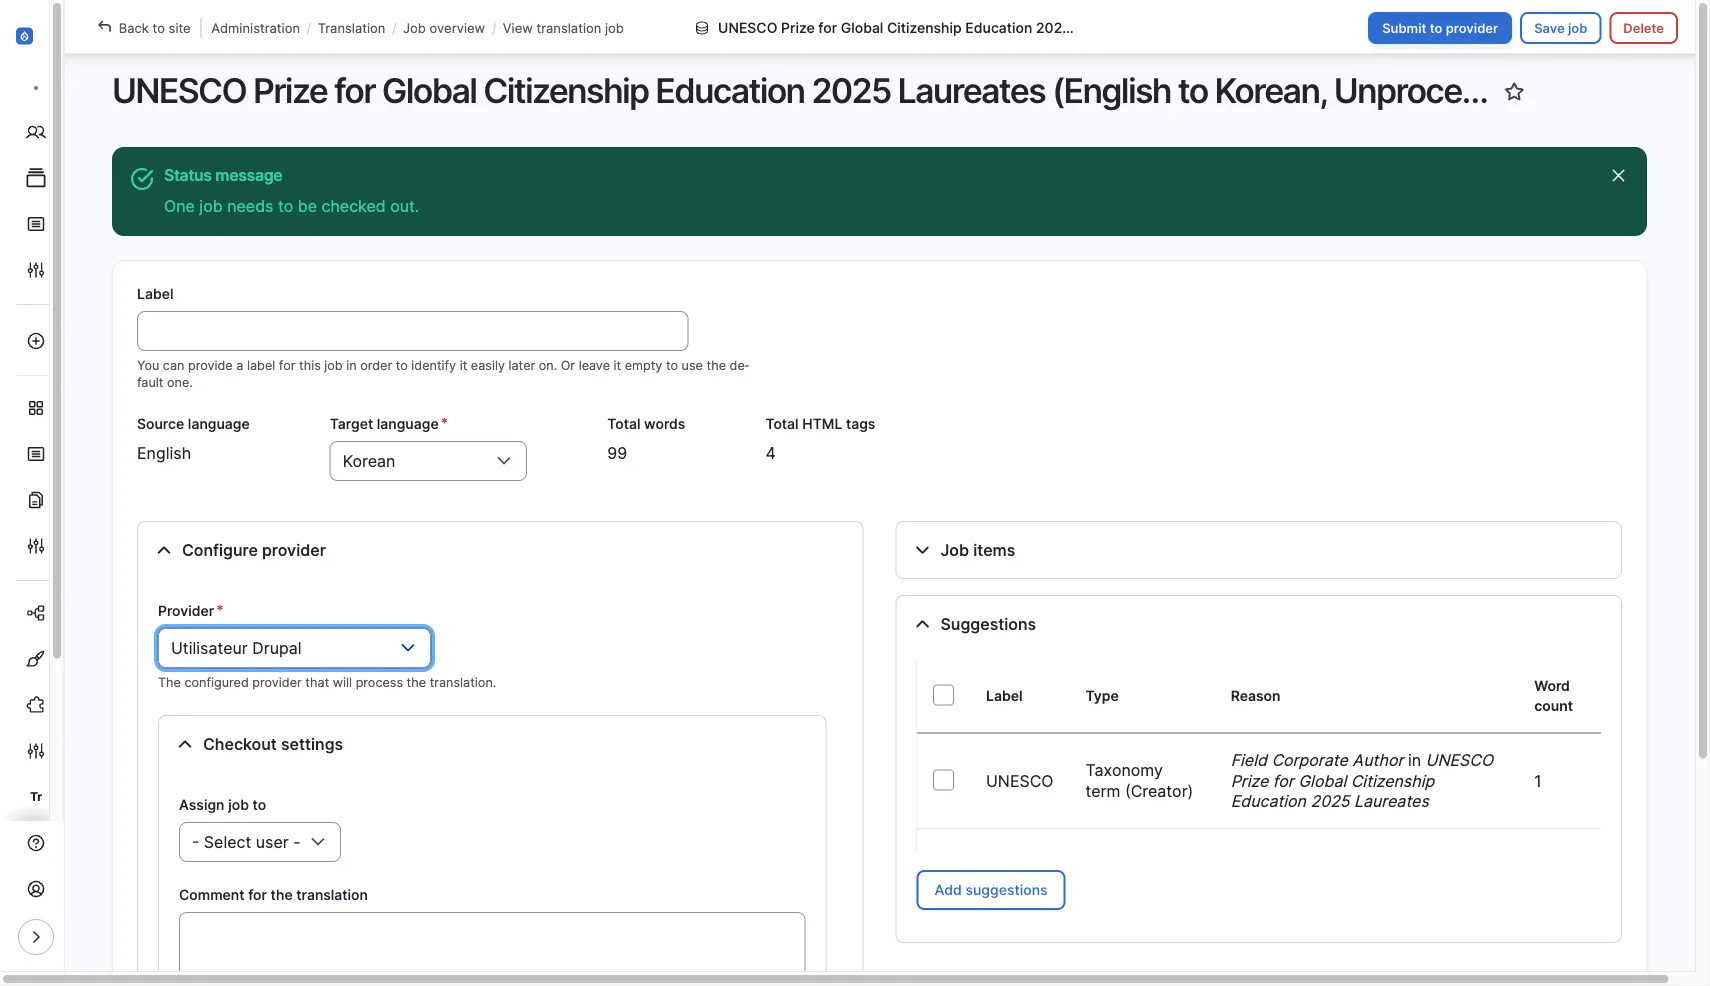Viewport: 1710px width, 986px height.
Task: Open the People section in the sidebar
Action: tap(36, 132)
